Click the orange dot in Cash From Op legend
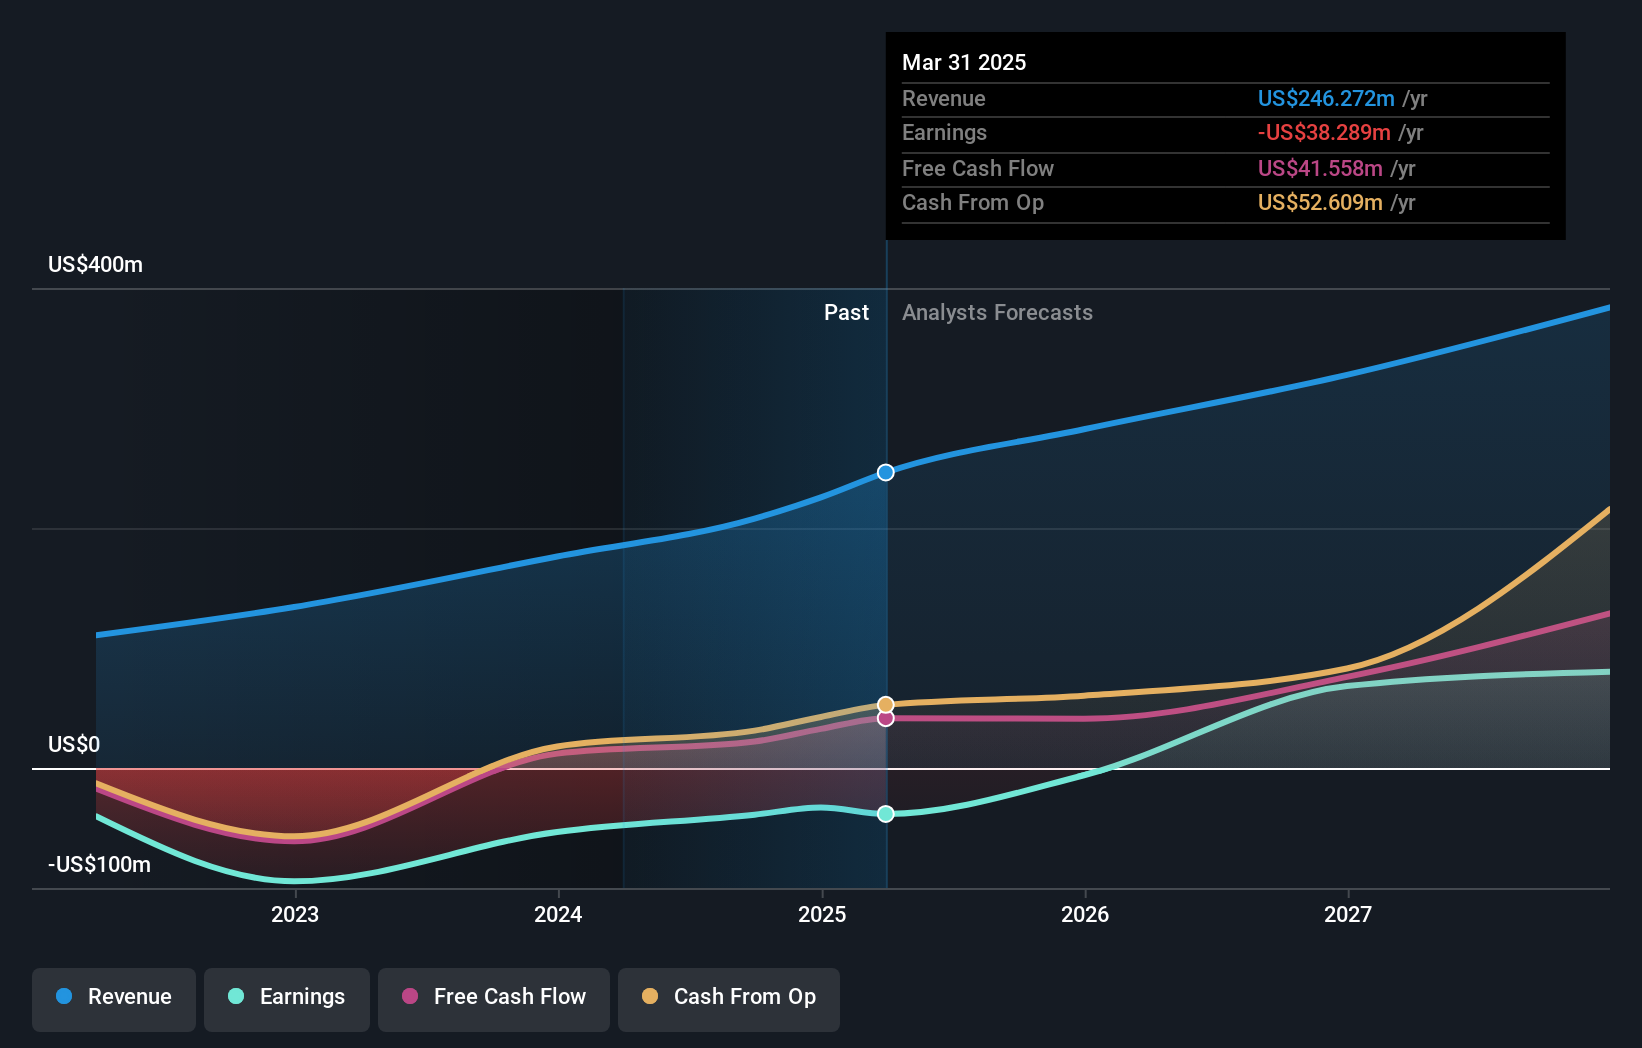This screenshot has width=1642, height=1048. click(x=650, y=997)
